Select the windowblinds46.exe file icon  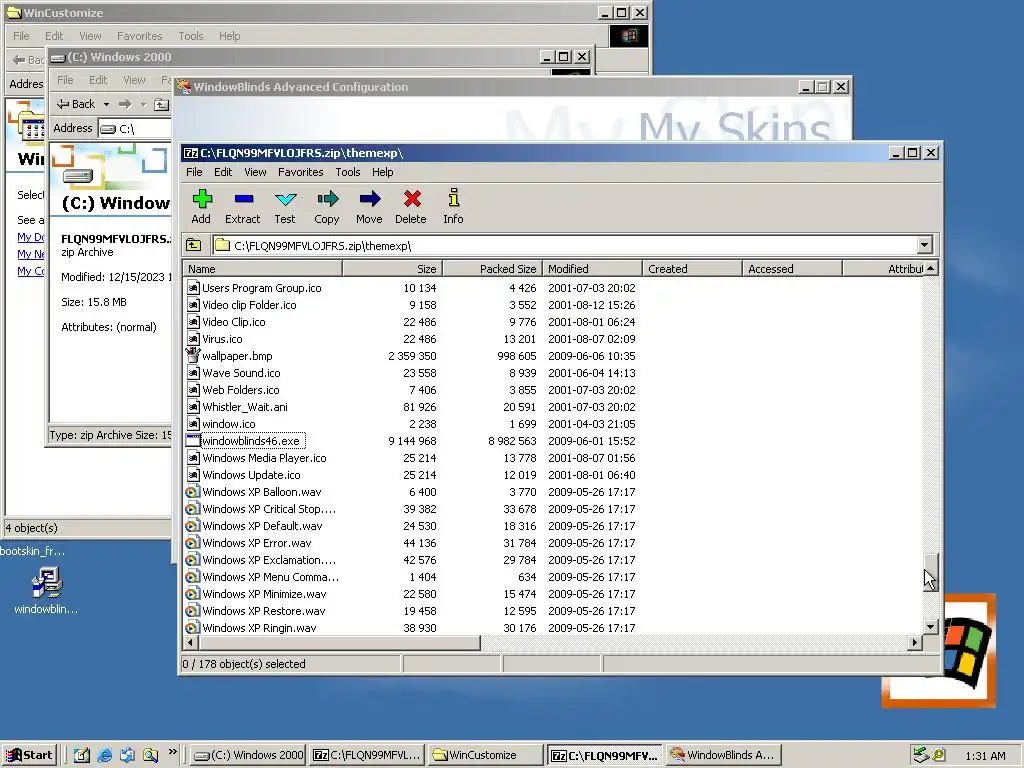193,441
